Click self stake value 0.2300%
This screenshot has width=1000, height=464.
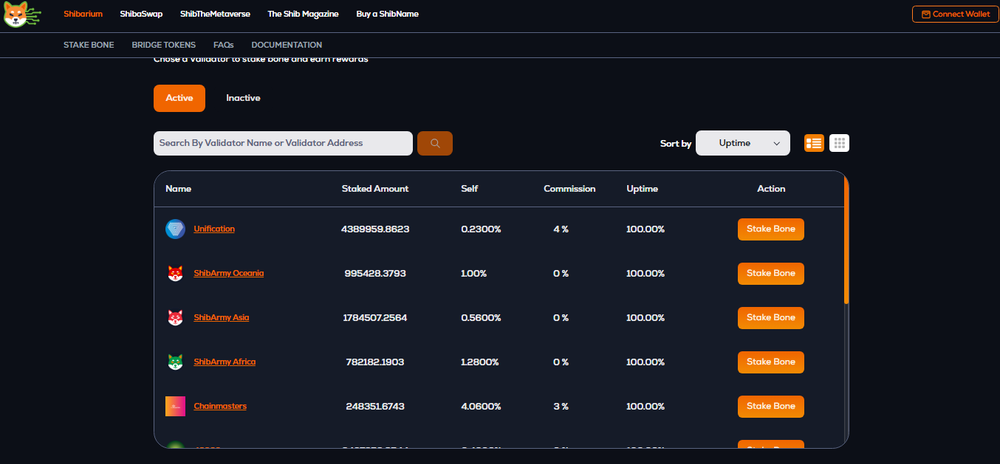pyautogui.click(x=481, y=229)
